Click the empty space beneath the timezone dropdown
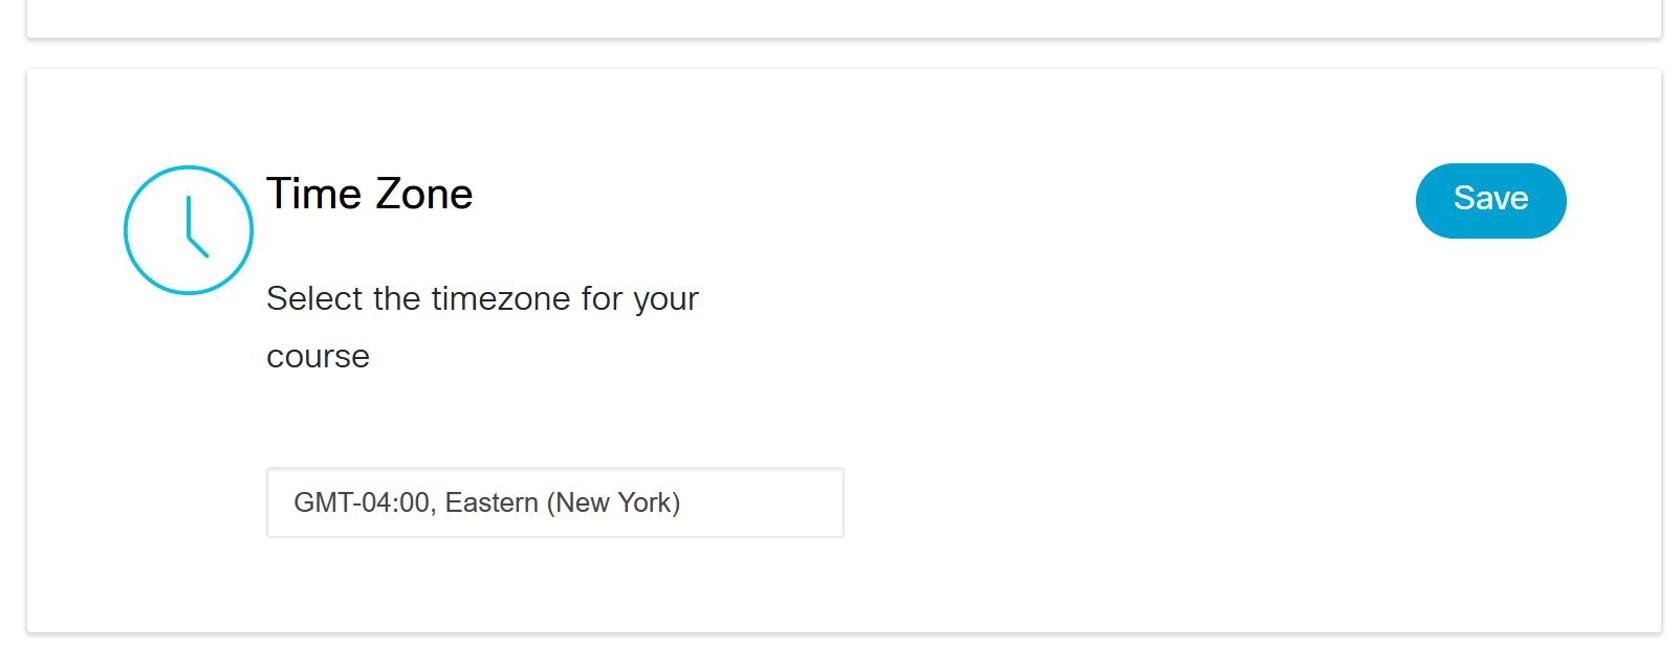 click(x=555, y=585)
